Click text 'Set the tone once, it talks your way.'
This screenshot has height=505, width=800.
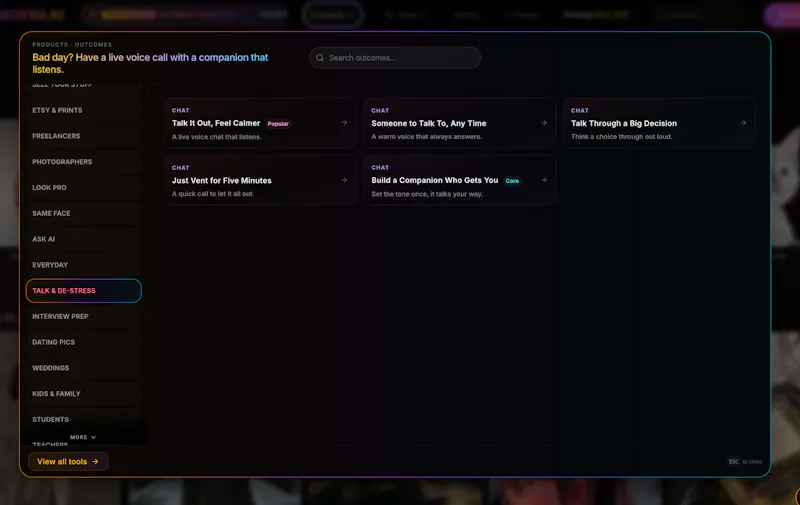[x=427, y=194]
